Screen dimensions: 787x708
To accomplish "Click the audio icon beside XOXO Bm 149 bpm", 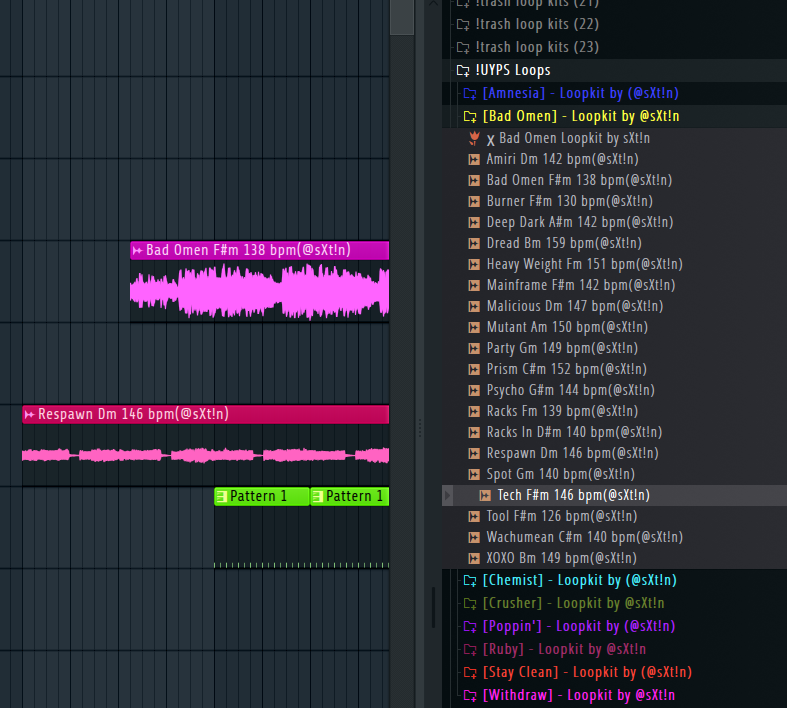I will click(475, 559).
